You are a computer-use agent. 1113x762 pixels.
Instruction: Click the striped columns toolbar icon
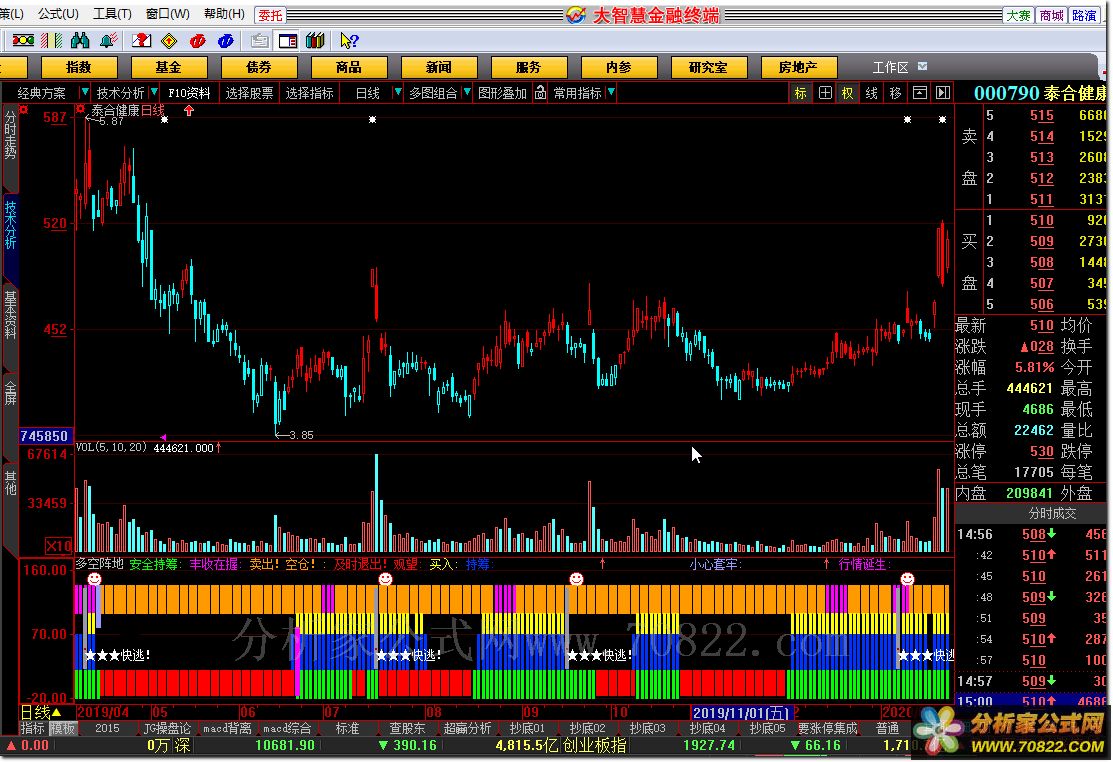[52, 40]
